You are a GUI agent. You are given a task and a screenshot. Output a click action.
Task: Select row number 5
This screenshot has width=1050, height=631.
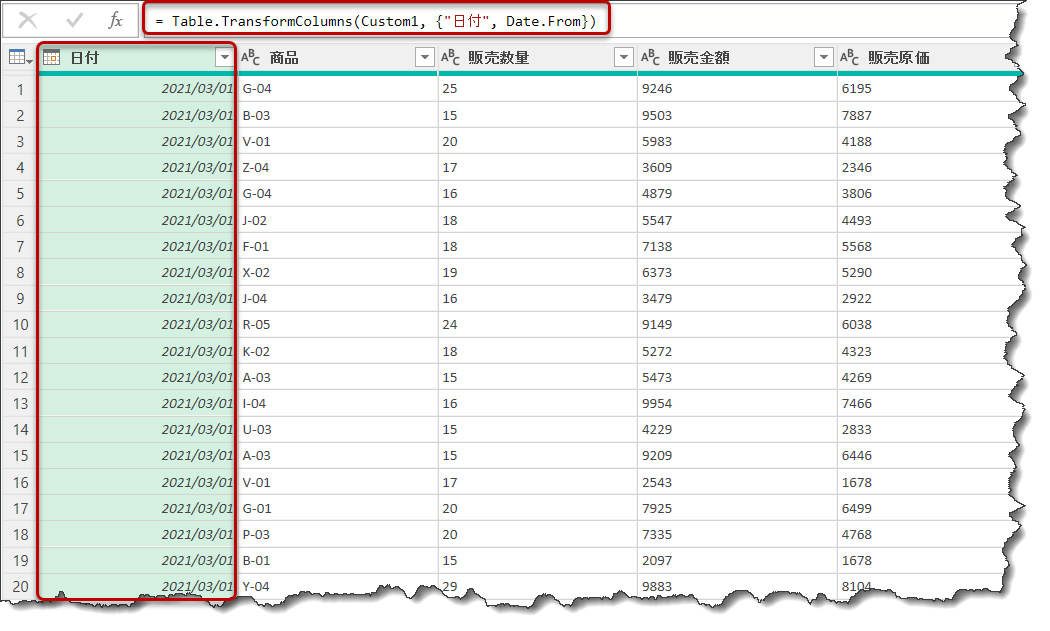click(x=20, y=194)
